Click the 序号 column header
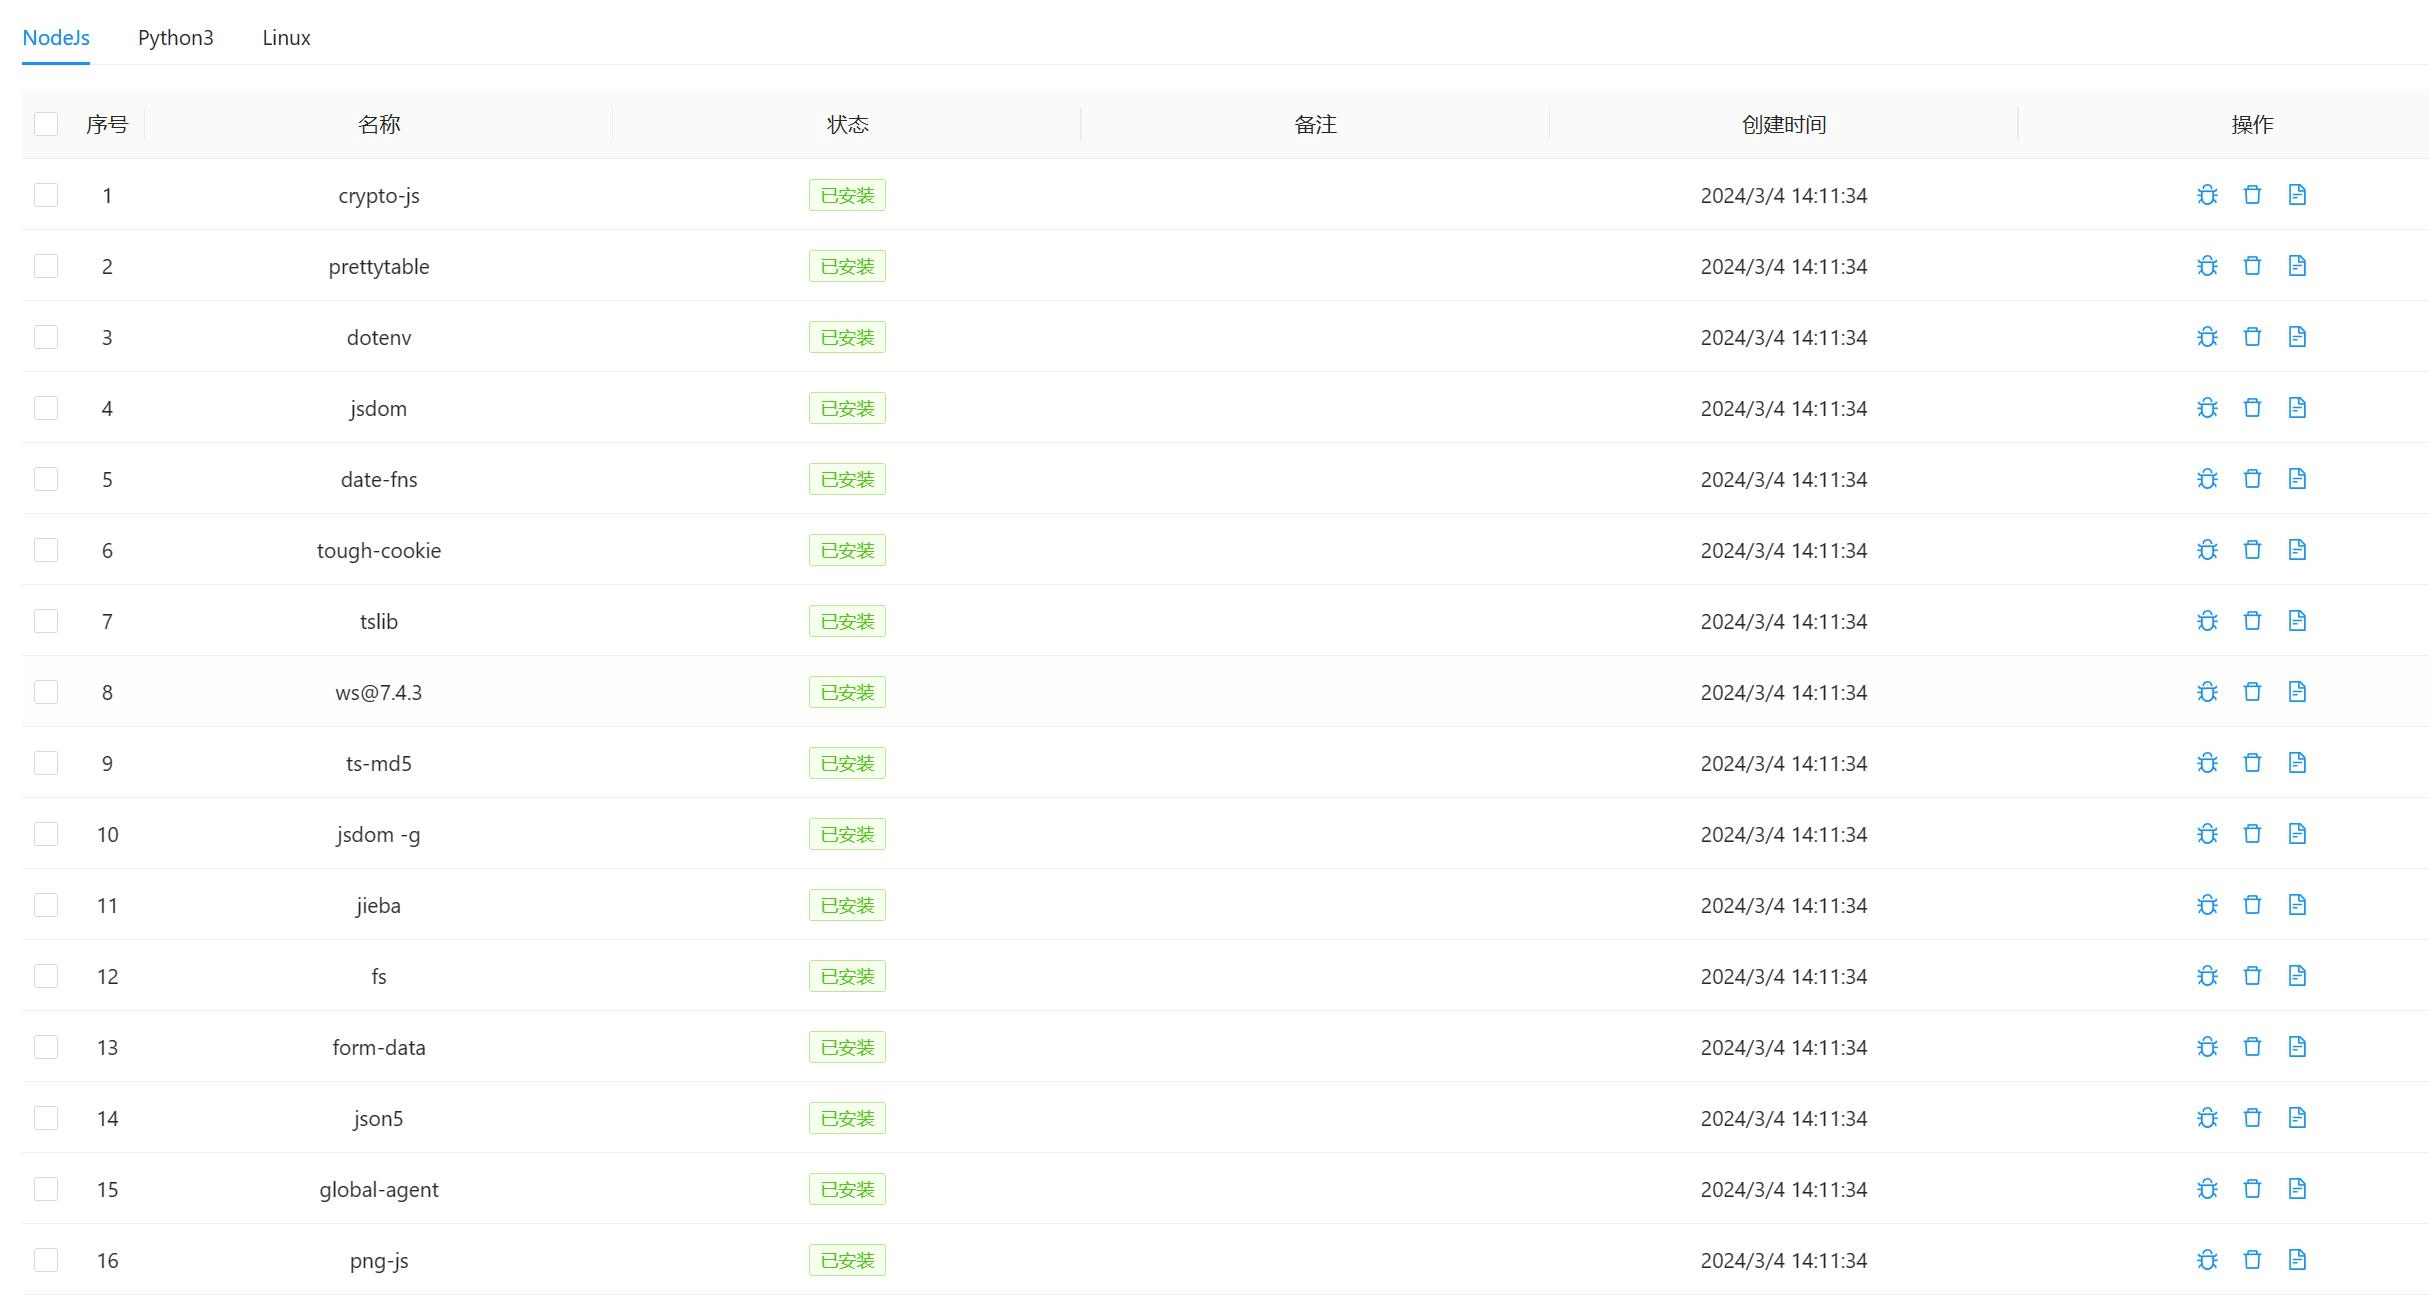Viewport: 2429px width, 1299px height. click(107, 124)
